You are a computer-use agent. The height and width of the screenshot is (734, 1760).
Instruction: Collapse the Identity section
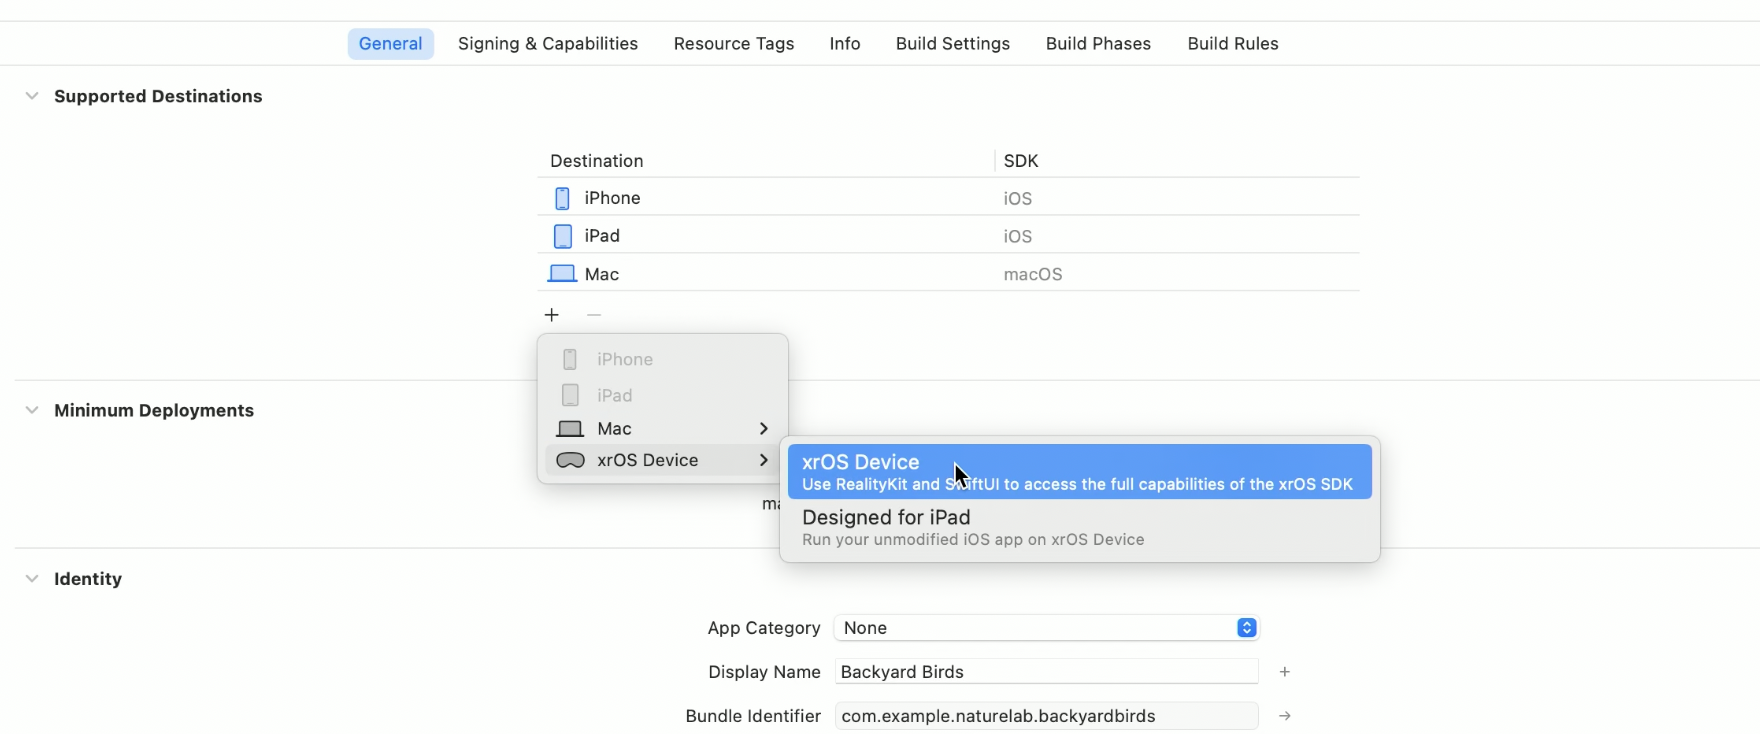click(x=32, y=578)
